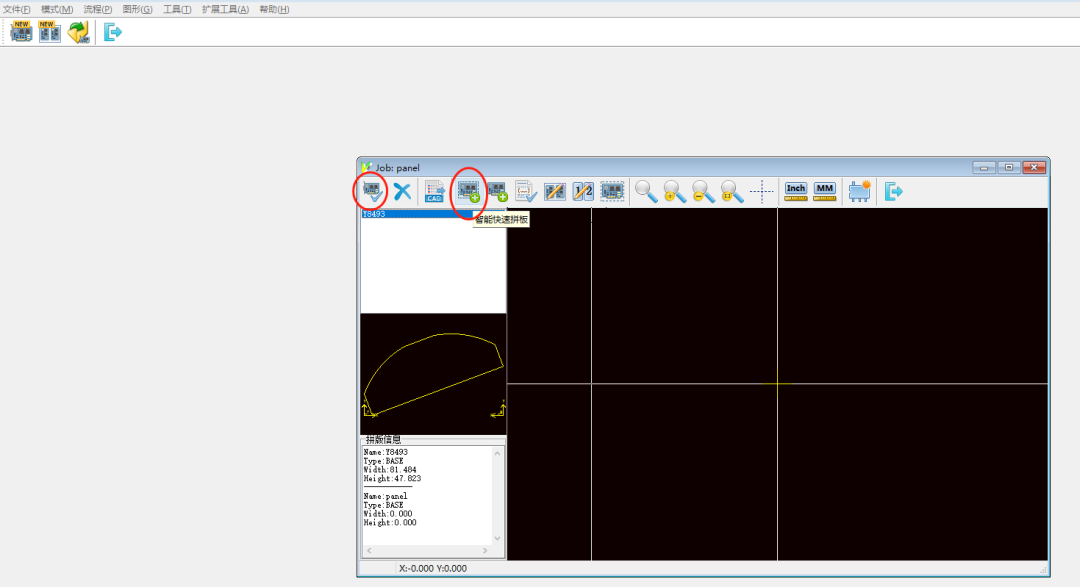Click the blue X delete icon
This screenshot has height=587, width=1080.
402,192
